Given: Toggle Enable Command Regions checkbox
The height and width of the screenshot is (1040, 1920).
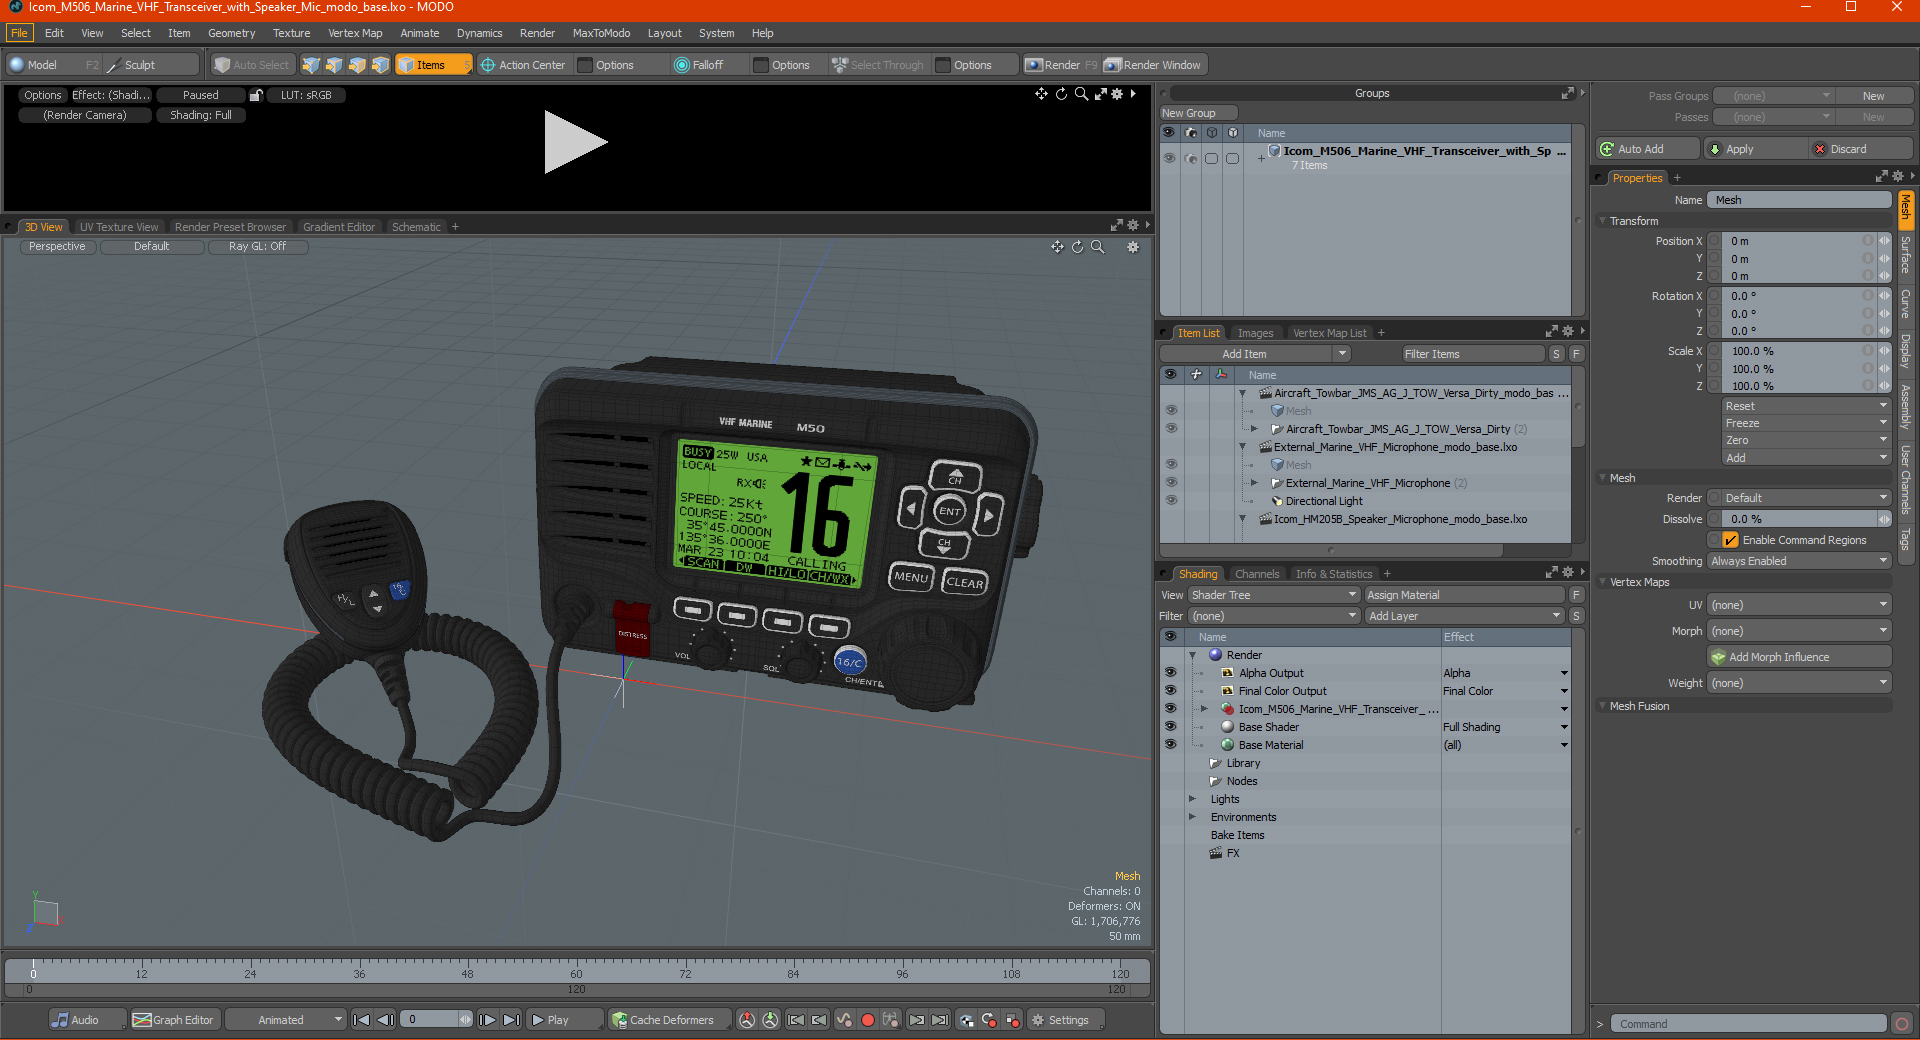Looking at the screenshot, I should click(x=1730, y=540).
